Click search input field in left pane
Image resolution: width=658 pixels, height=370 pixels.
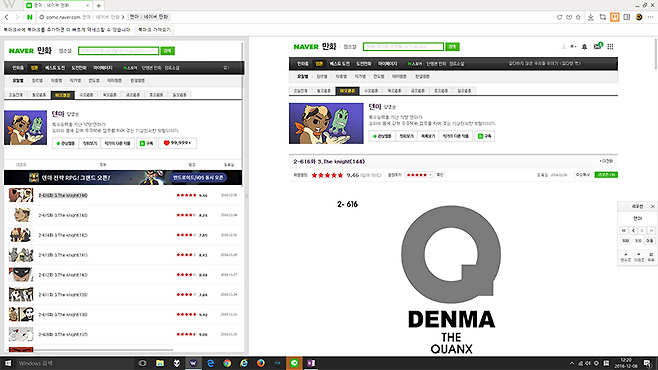coord(118,51)
